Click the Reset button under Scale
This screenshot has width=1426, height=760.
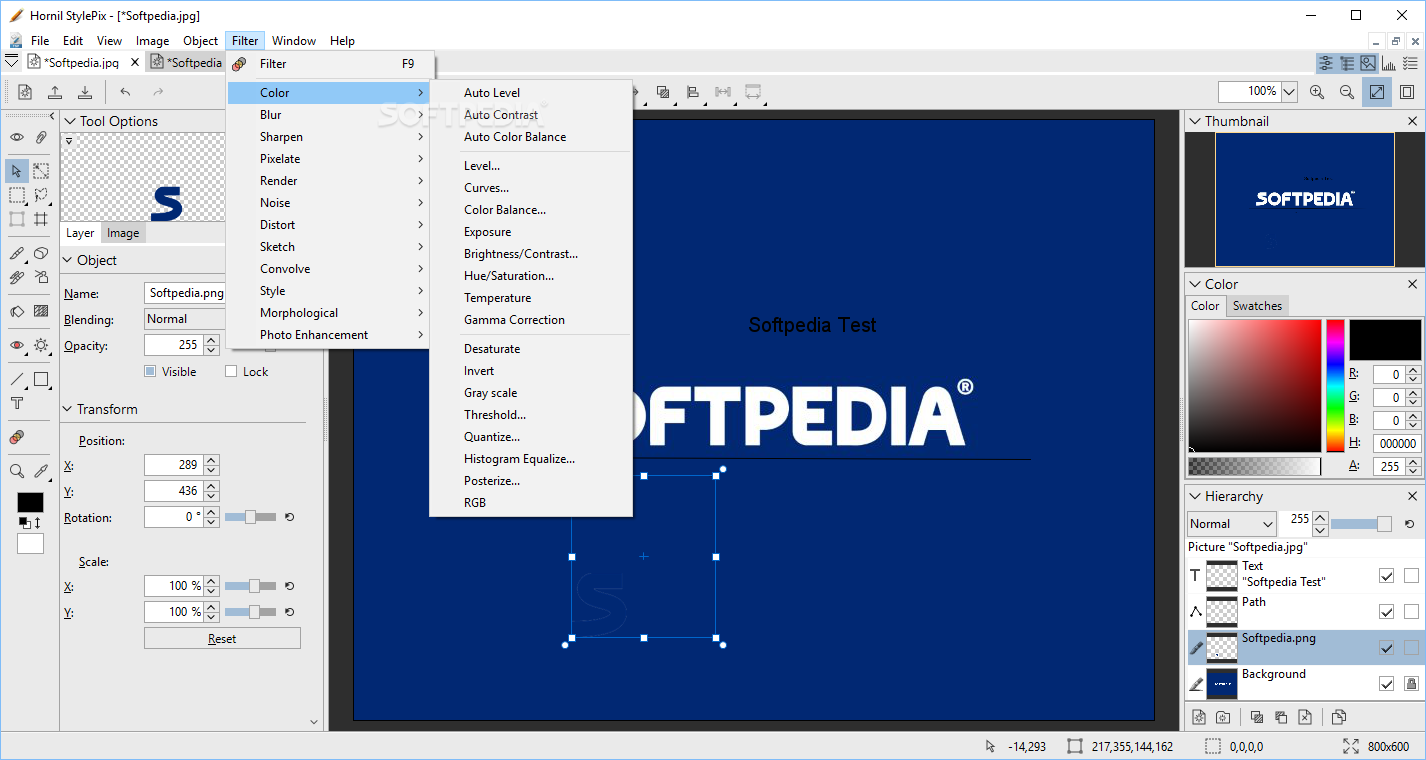click(x=222, y=638)
